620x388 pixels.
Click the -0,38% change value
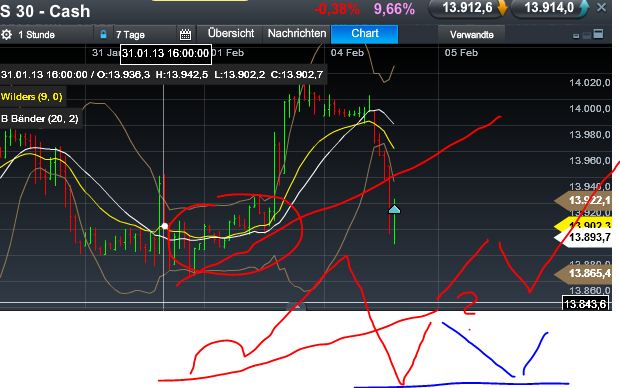(337, 9)
